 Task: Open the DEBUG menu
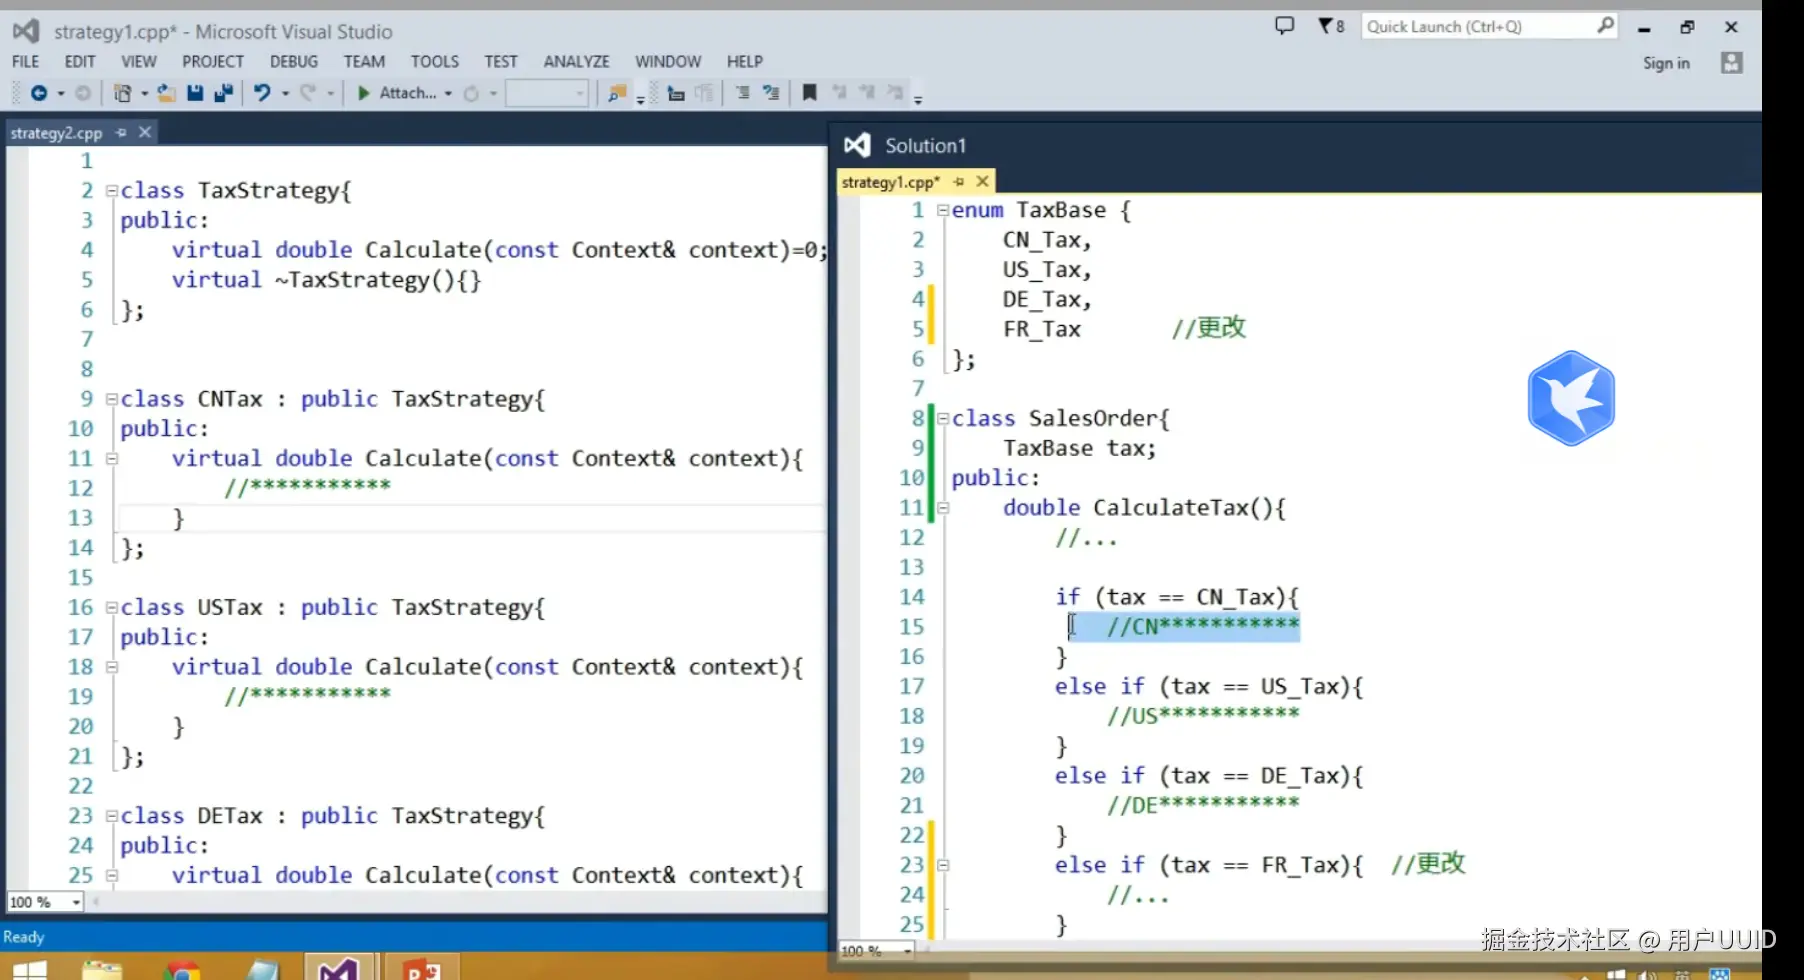pyautogui.click(x=294, y=62)
